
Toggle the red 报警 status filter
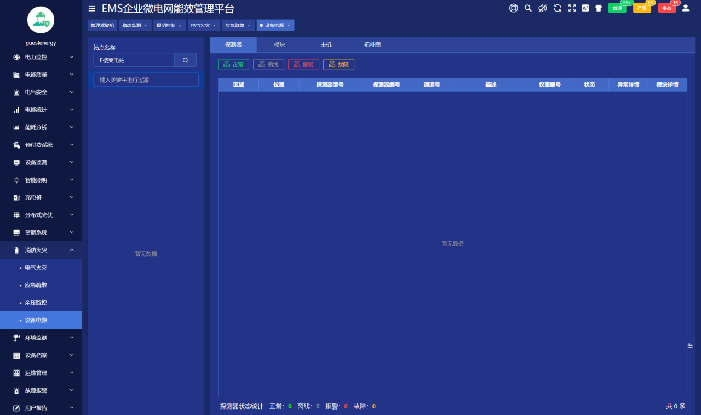tap(302, 64)
